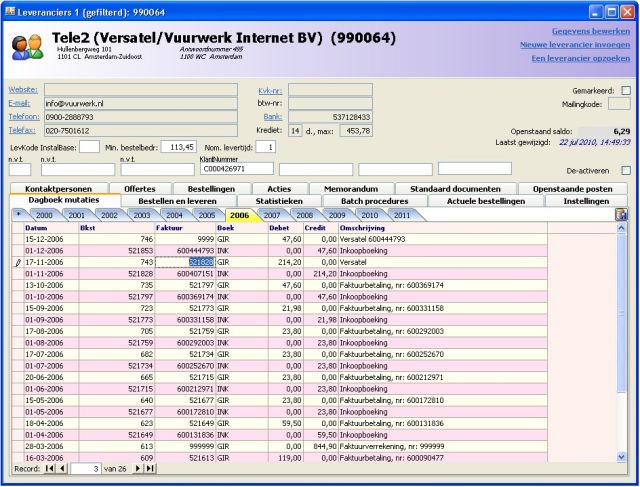This screenshot has height=487, width=640.
Task: Click Gegevens bewerken link
Action: [576, 30]
